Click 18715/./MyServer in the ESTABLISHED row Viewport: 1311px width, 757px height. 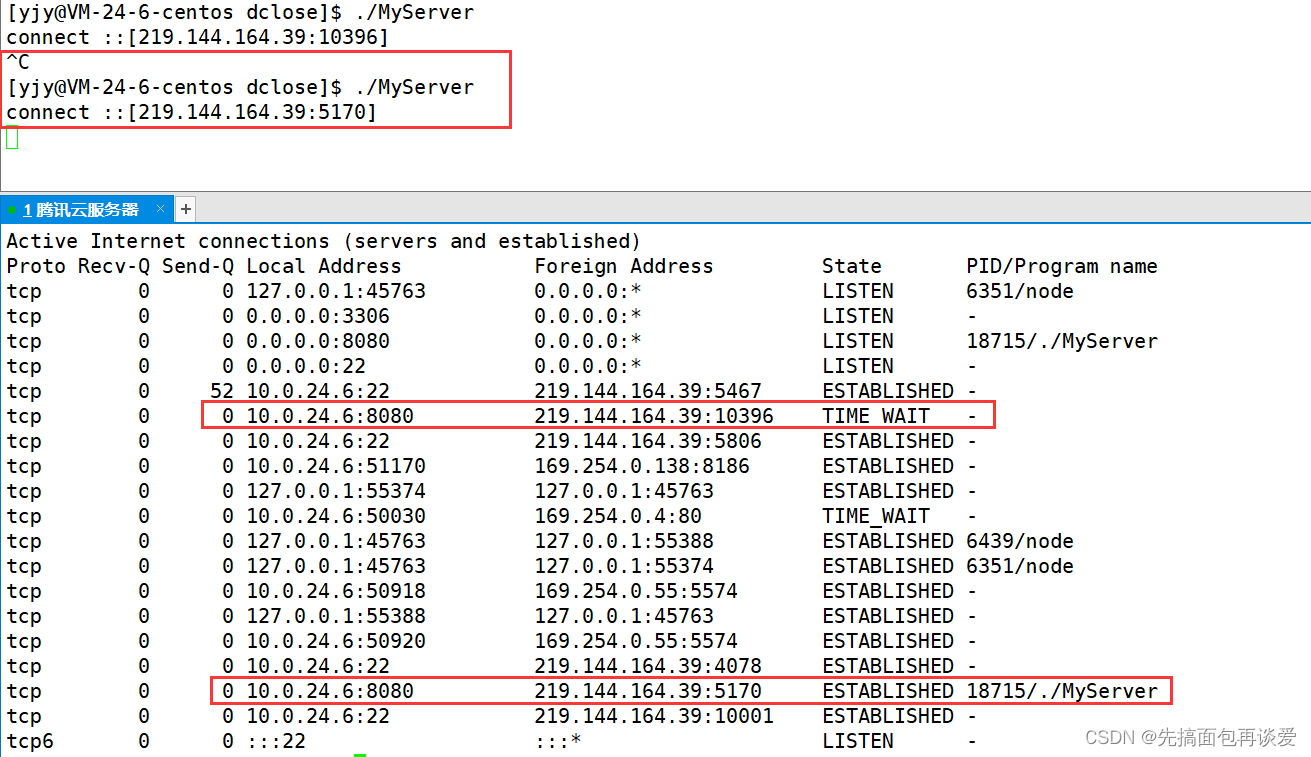(1062, 691)
